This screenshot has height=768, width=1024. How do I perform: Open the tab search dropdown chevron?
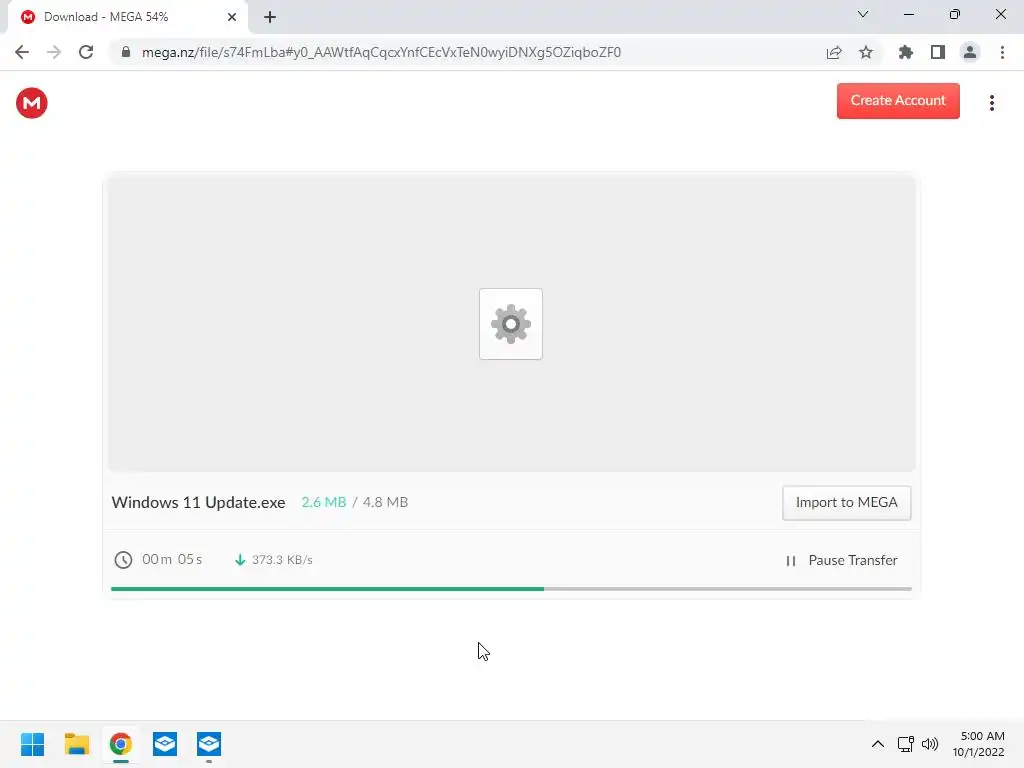[863, 14]
